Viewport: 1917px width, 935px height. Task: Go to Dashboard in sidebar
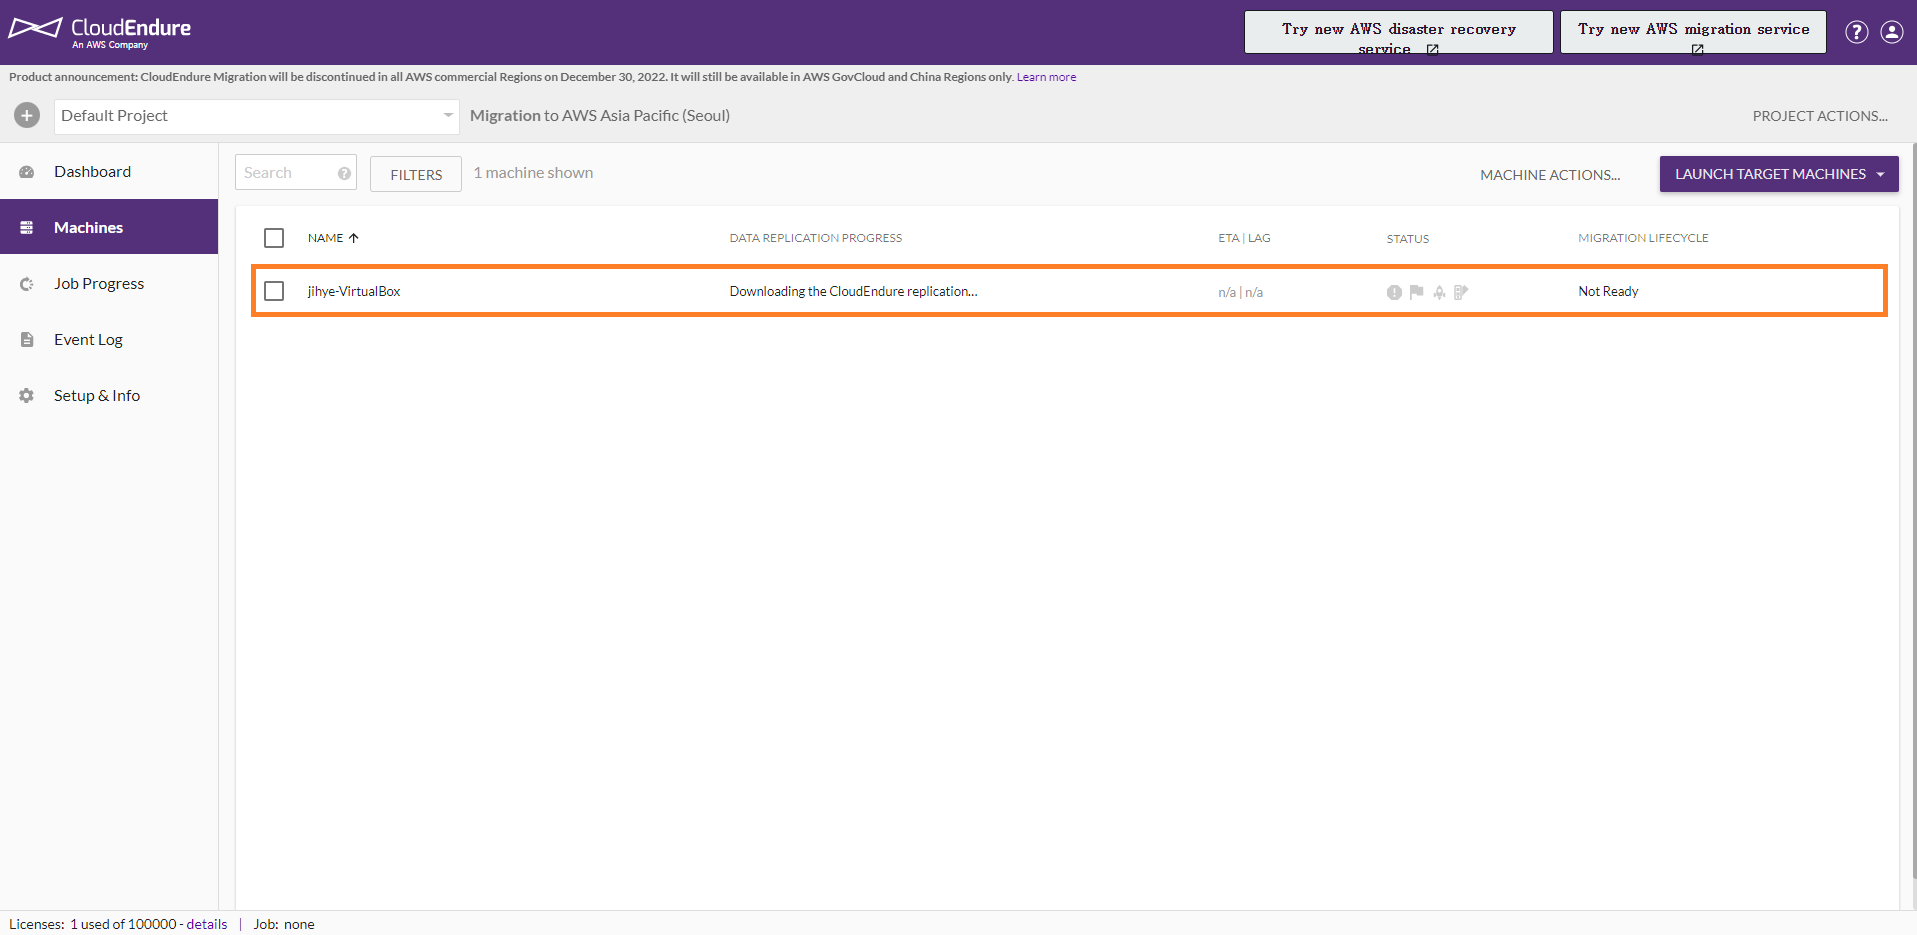(109, 172)
